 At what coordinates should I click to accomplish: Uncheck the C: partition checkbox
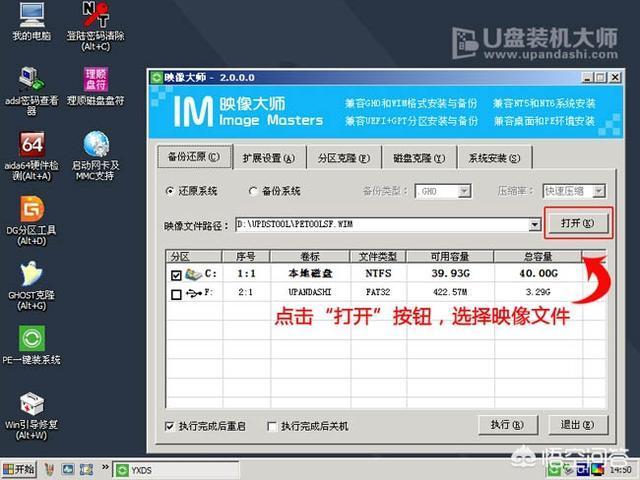click(176, 275)
